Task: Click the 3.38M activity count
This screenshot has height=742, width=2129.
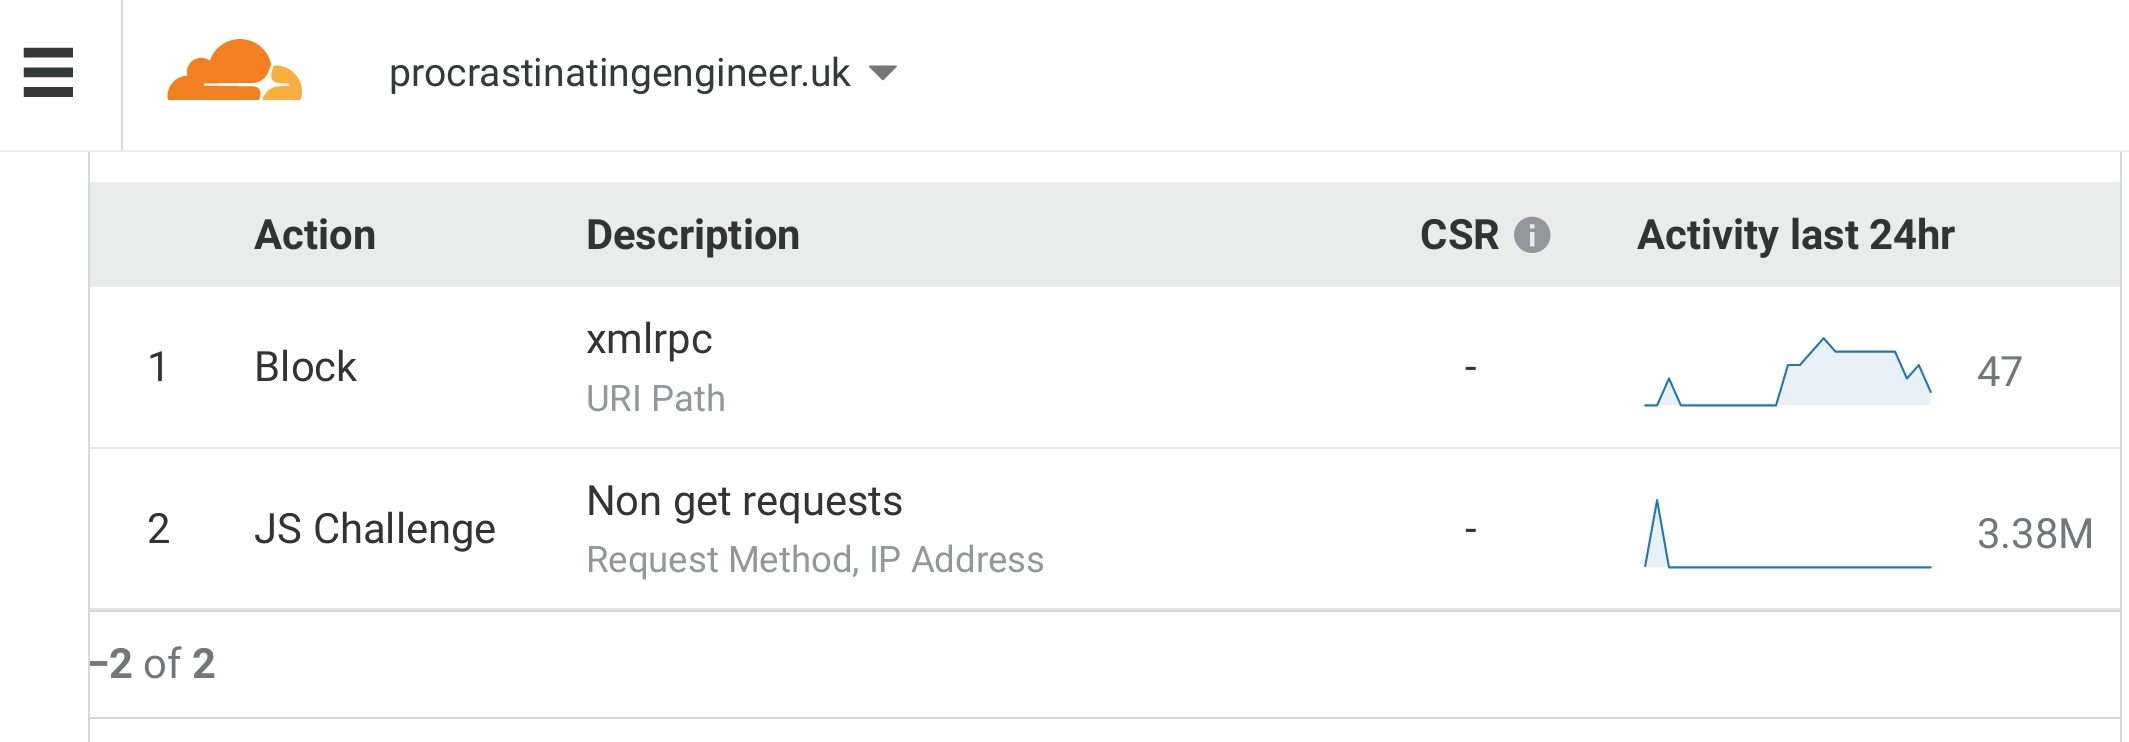Action: pos(2034,534)
